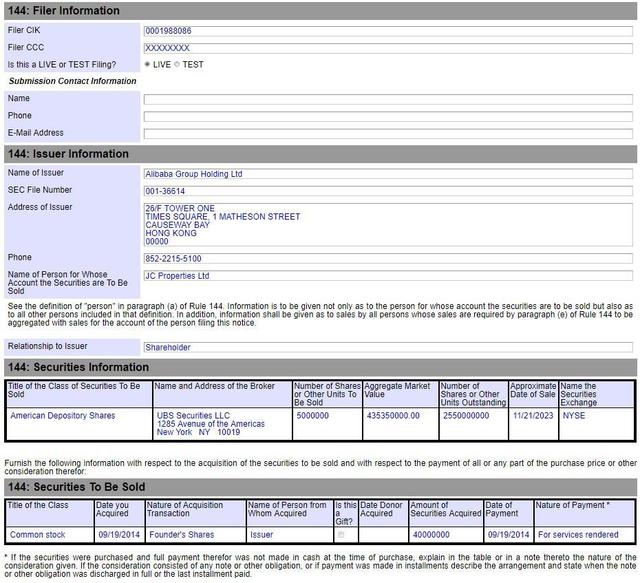Select the JC Properties Ltd field
Viewport: 640px width, 583px height.
(x=387, y=276)
